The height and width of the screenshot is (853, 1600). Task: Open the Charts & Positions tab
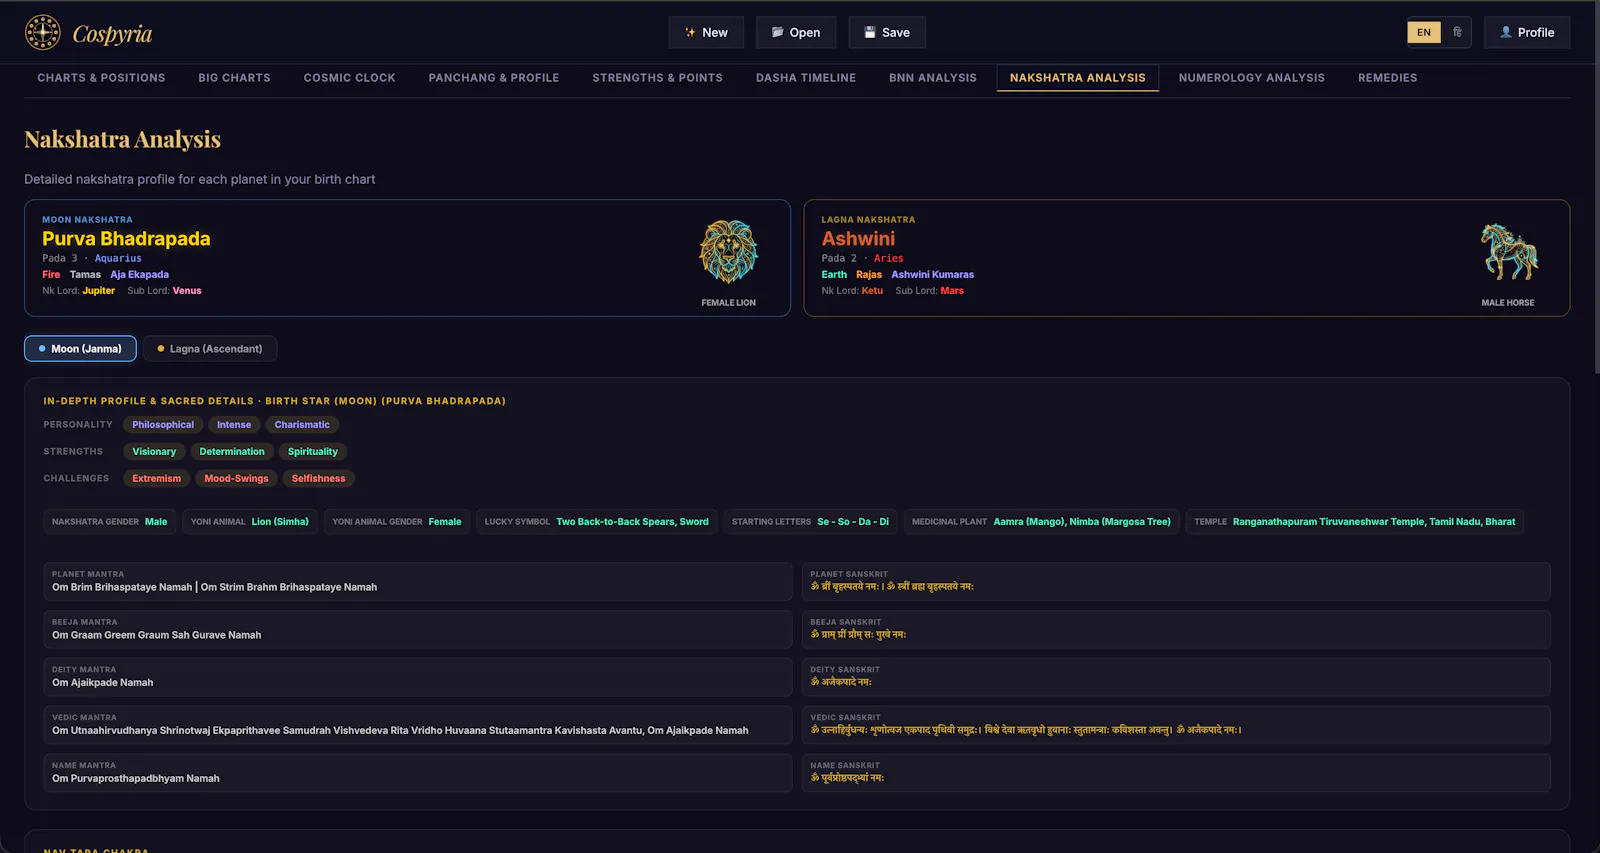coord(101,78)
